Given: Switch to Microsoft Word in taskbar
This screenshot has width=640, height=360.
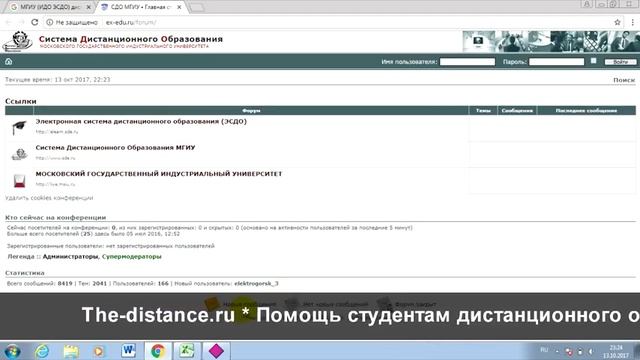Looking at the screenshot, I should pos(129,351).
